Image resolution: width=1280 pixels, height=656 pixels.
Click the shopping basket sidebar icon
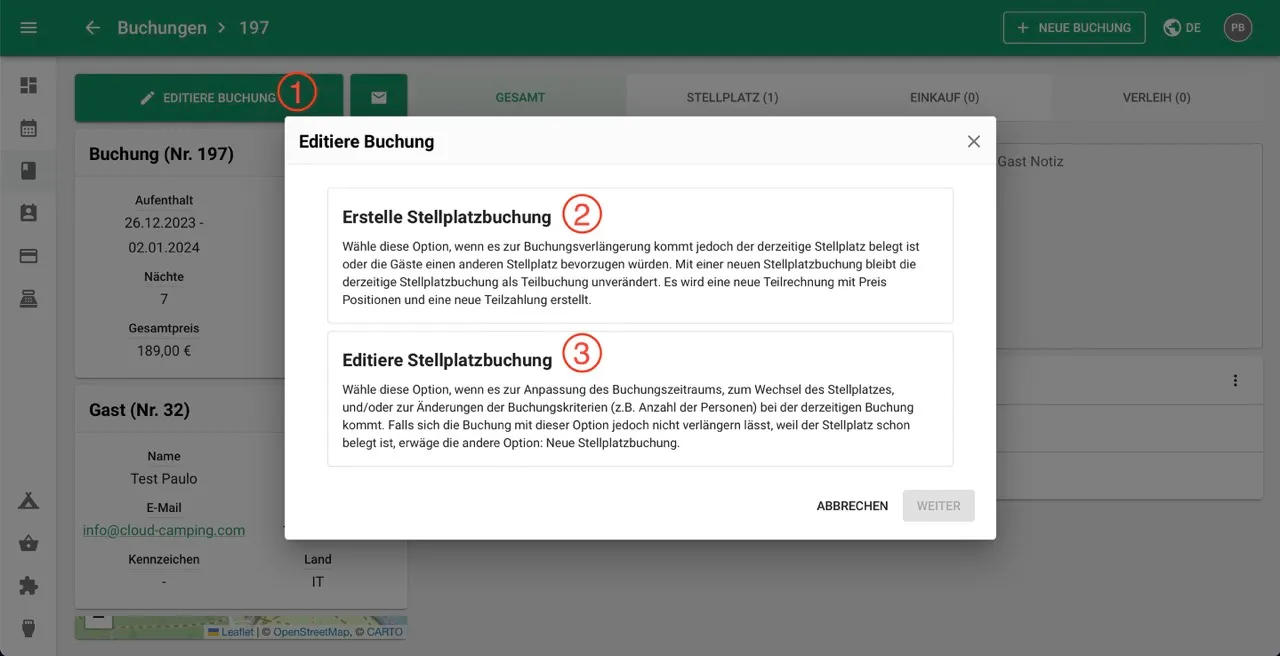tap(29, 544)
